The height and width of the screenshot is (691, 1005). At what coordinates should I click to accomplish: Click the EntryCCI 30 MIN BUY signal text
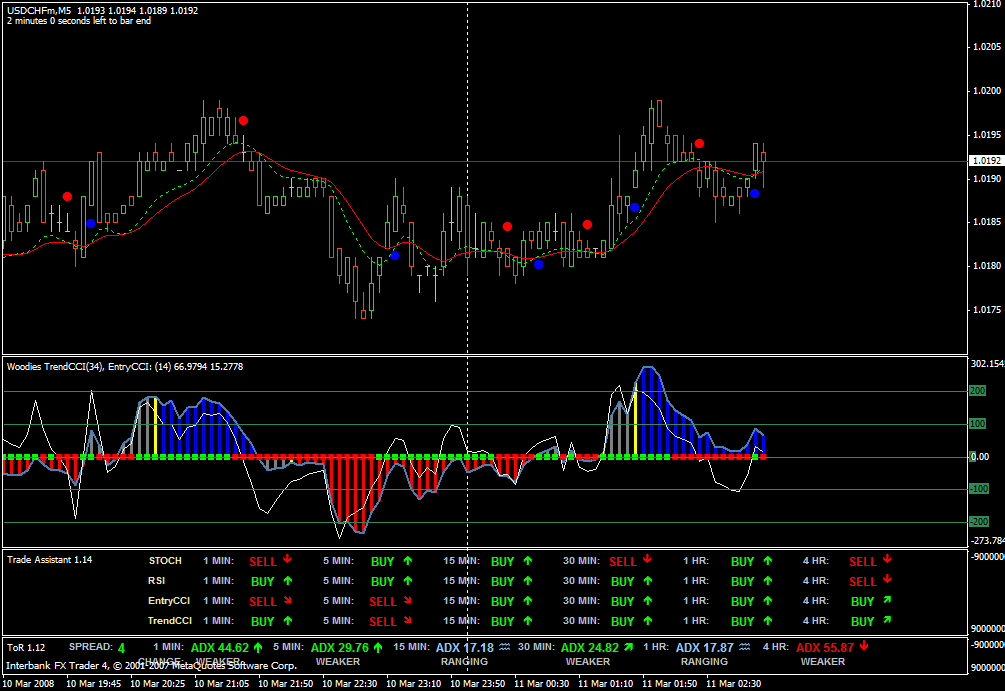[622, 601]
